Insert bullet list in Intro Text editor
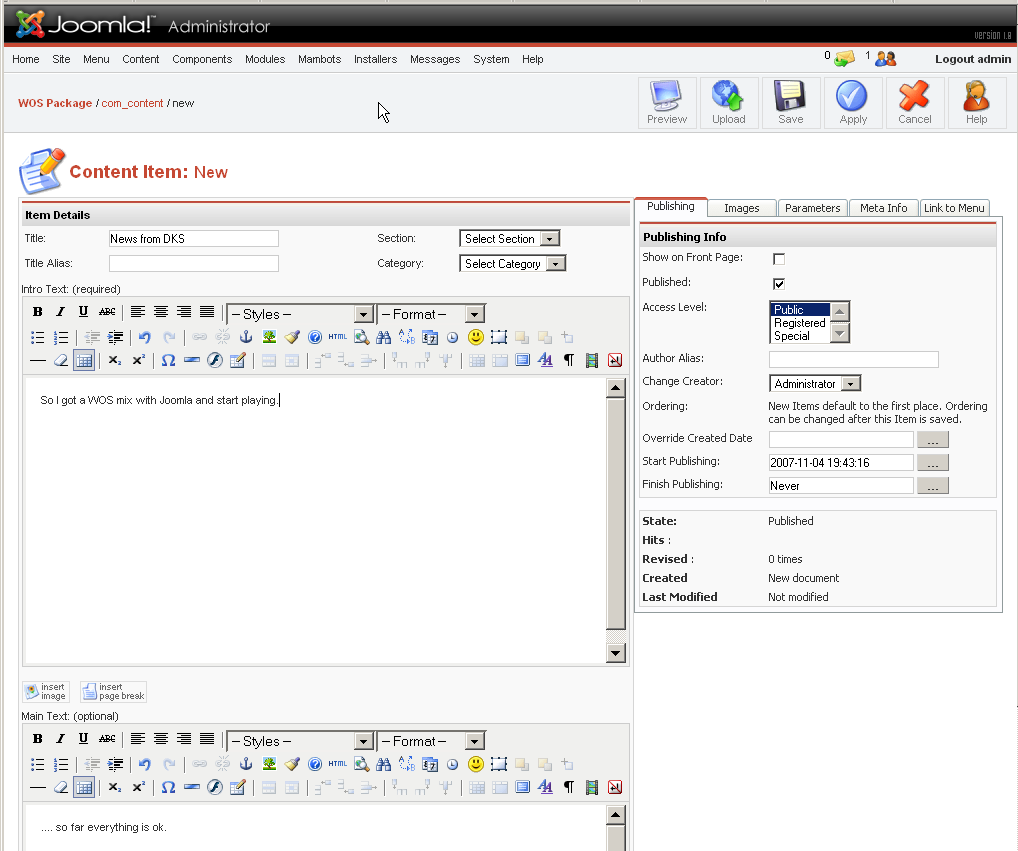The height and width of the screenshot is (851, 1018). 38,338
